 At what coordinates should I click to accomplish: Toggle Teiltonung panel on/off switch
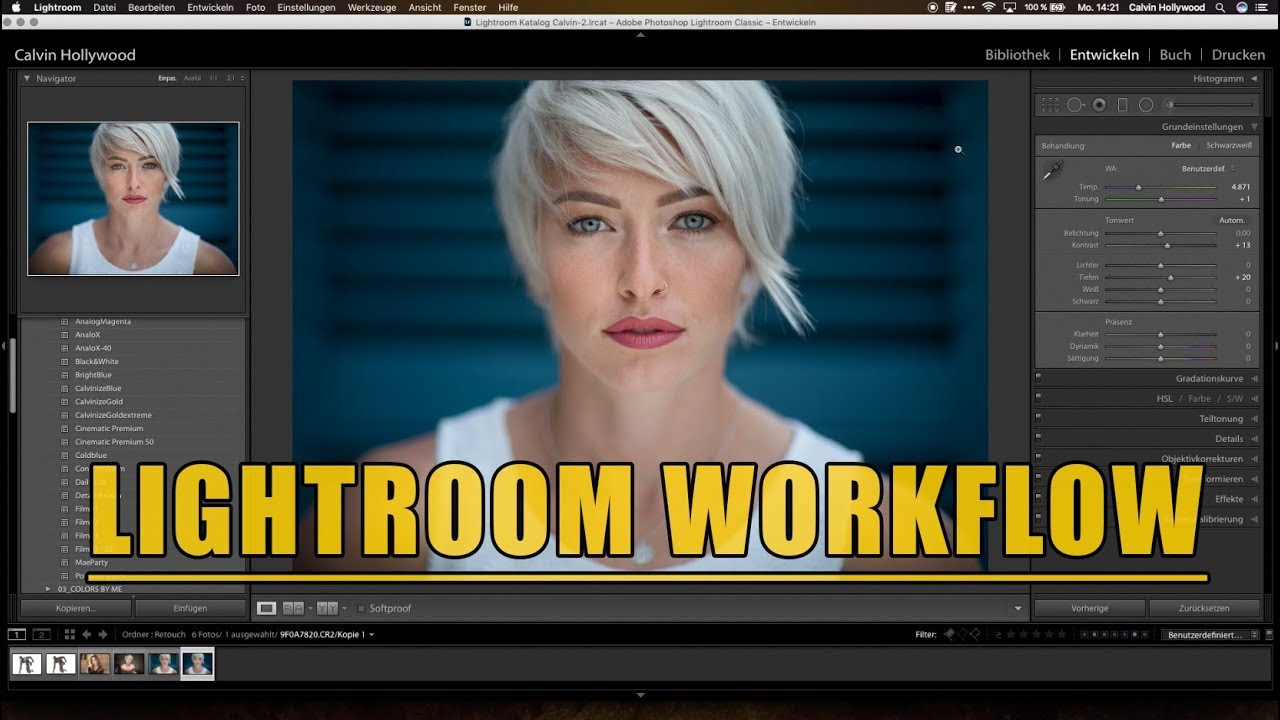pos(1038,419)
